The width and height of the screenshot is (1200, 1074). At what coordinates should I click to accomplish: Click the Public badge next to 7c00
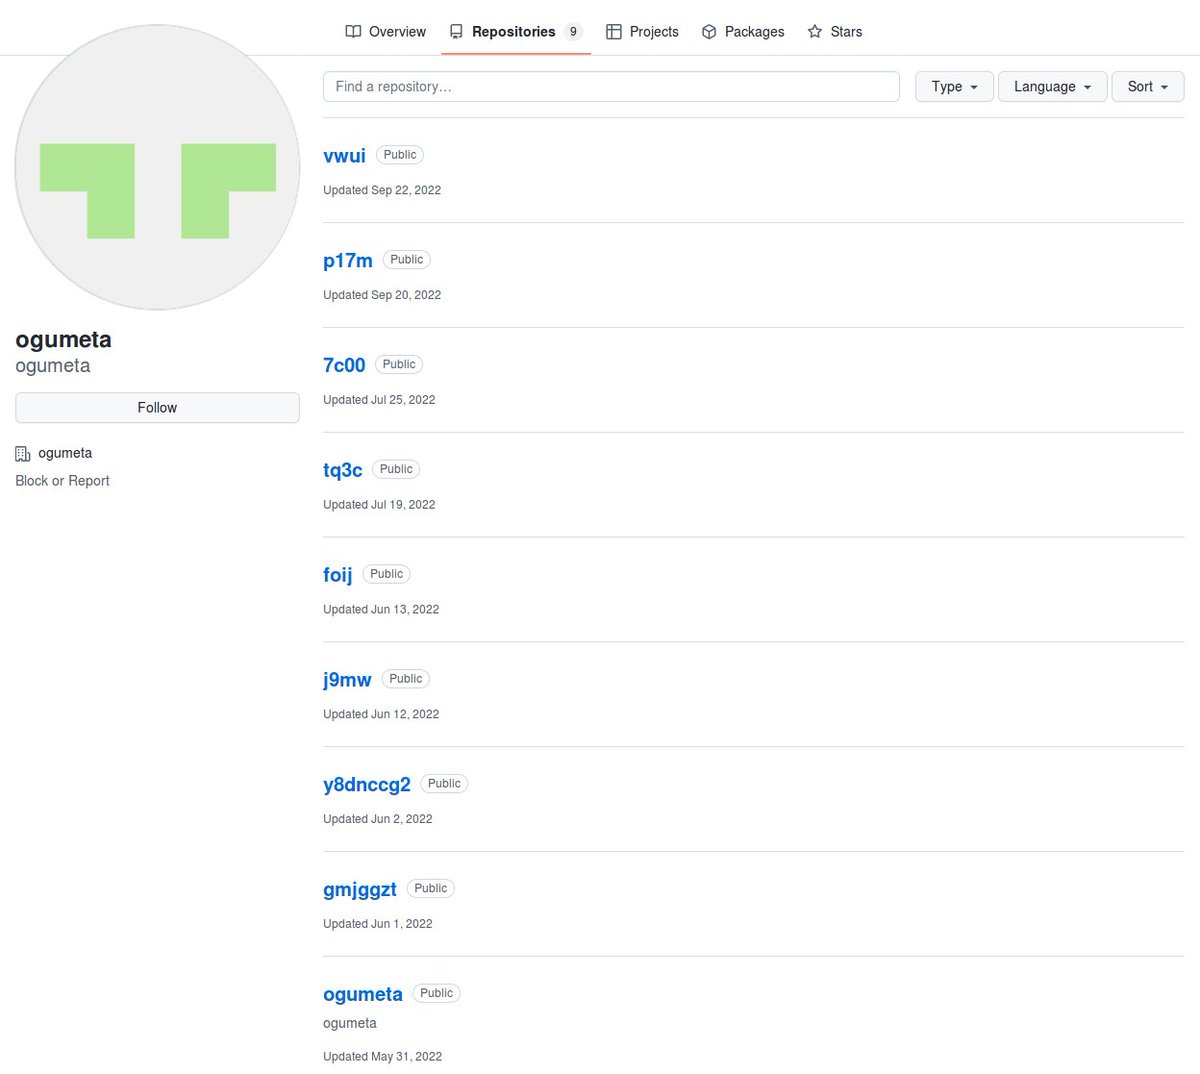pos(399,365)
